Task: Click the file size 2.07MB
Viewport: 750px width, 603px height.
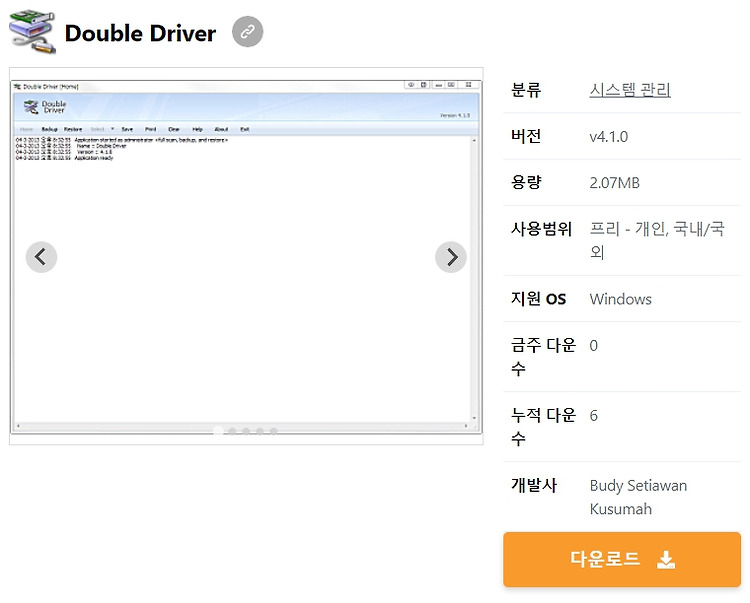Action: click(614, 183)
